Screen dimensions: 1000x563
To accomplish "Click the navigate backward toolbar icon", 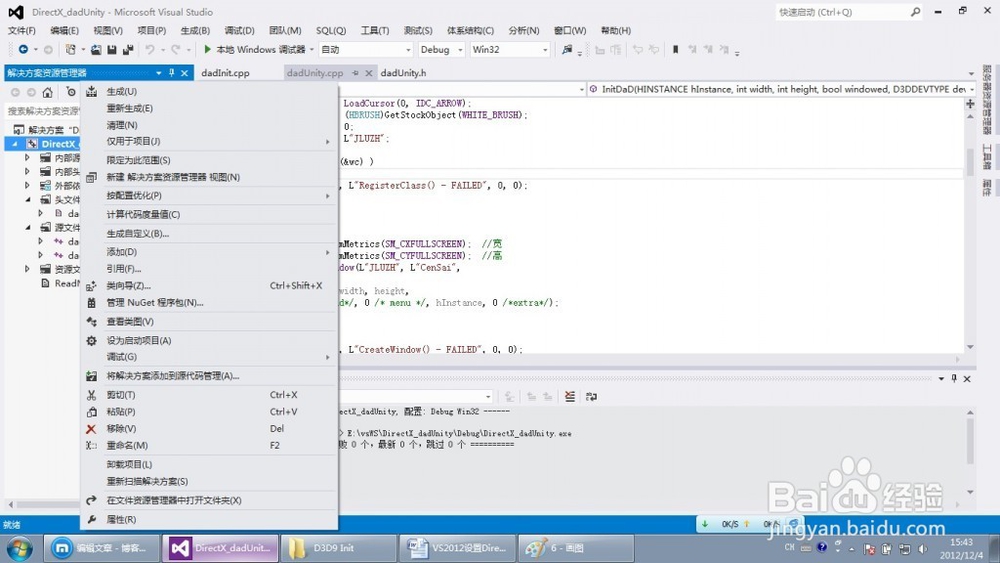I will pos(23,49).
